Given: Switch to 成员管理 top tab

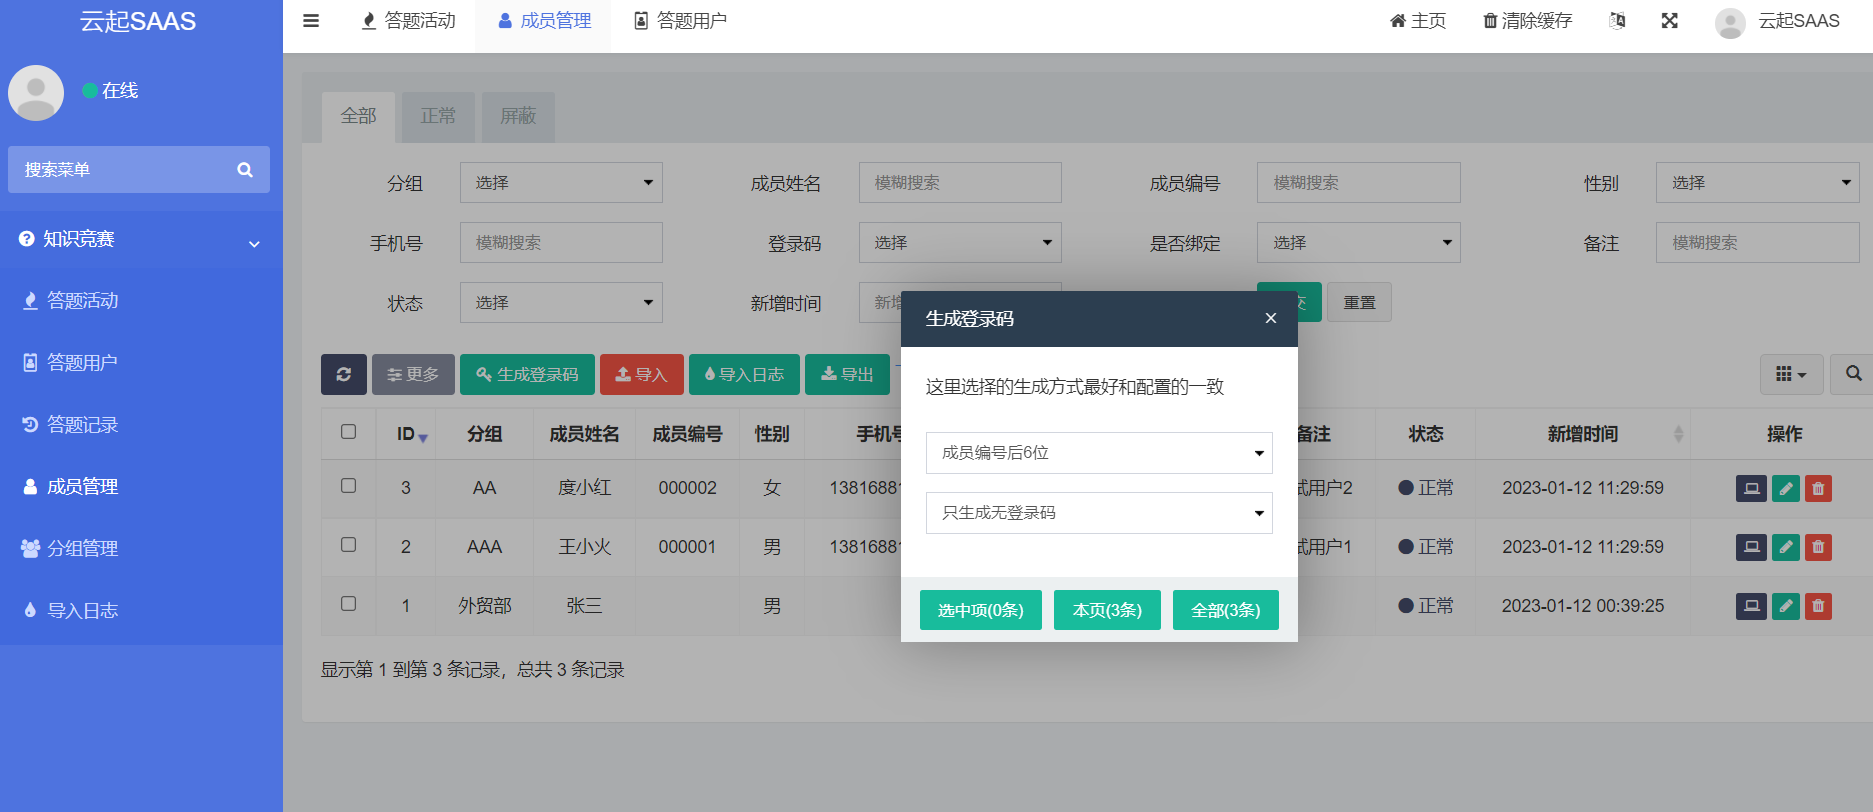Looking at the screenshot, I should point(545,21).
